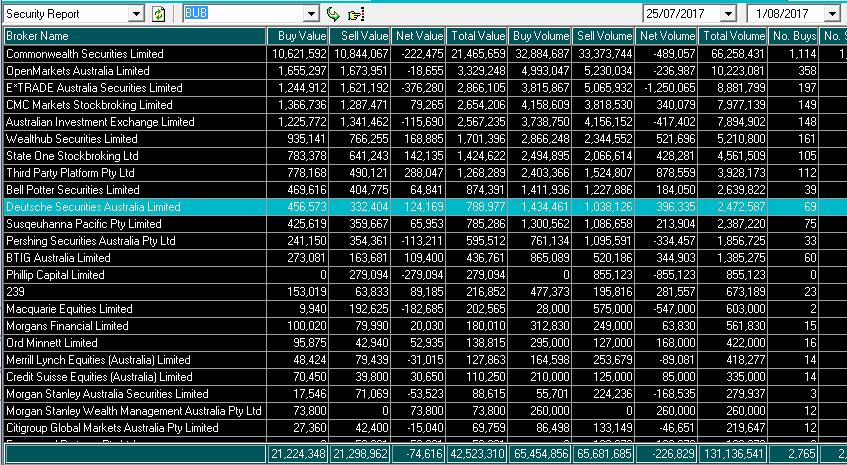
Task: Open the 25/07/2017 start date dropdown
Action: tap(729, 14)
